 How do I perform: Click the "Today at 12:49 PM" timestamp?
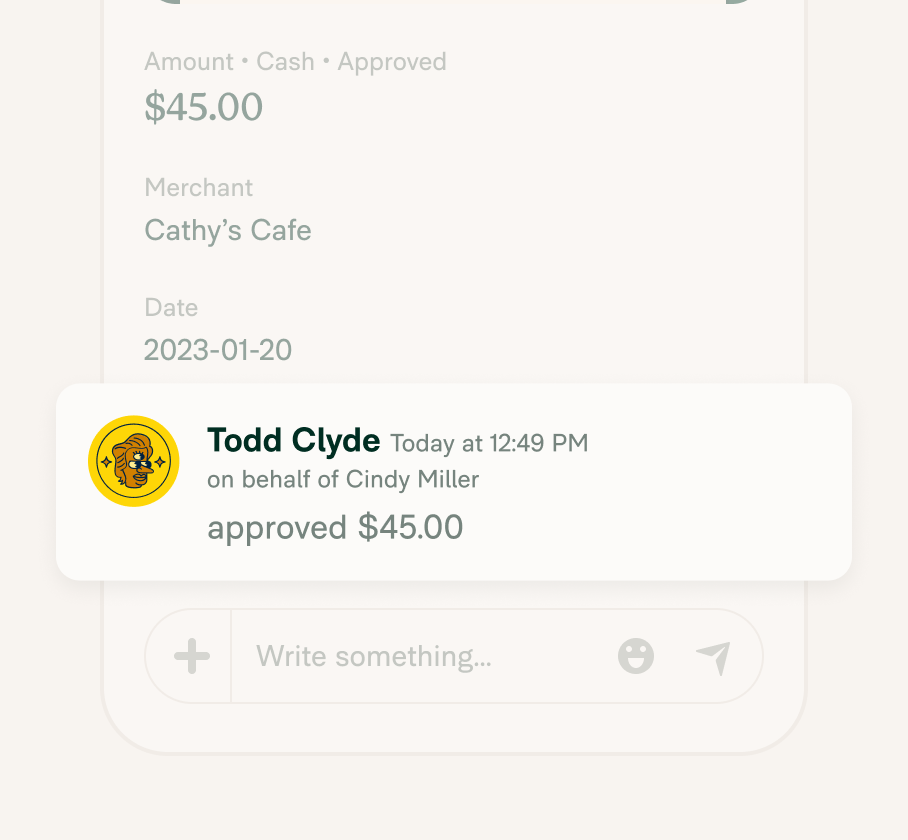coord(489,442)
